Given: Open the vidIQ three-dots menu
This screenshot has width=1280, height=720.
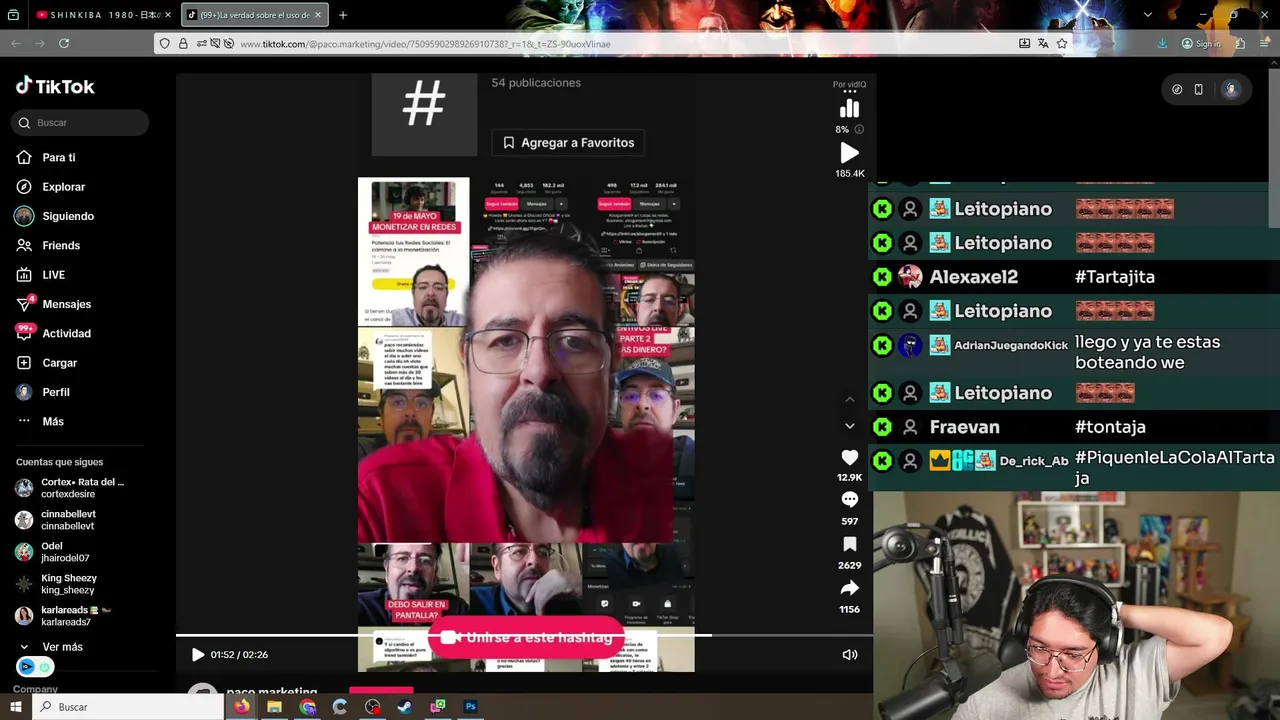Looking at the screenshot, I should click(x=850, y=91).
